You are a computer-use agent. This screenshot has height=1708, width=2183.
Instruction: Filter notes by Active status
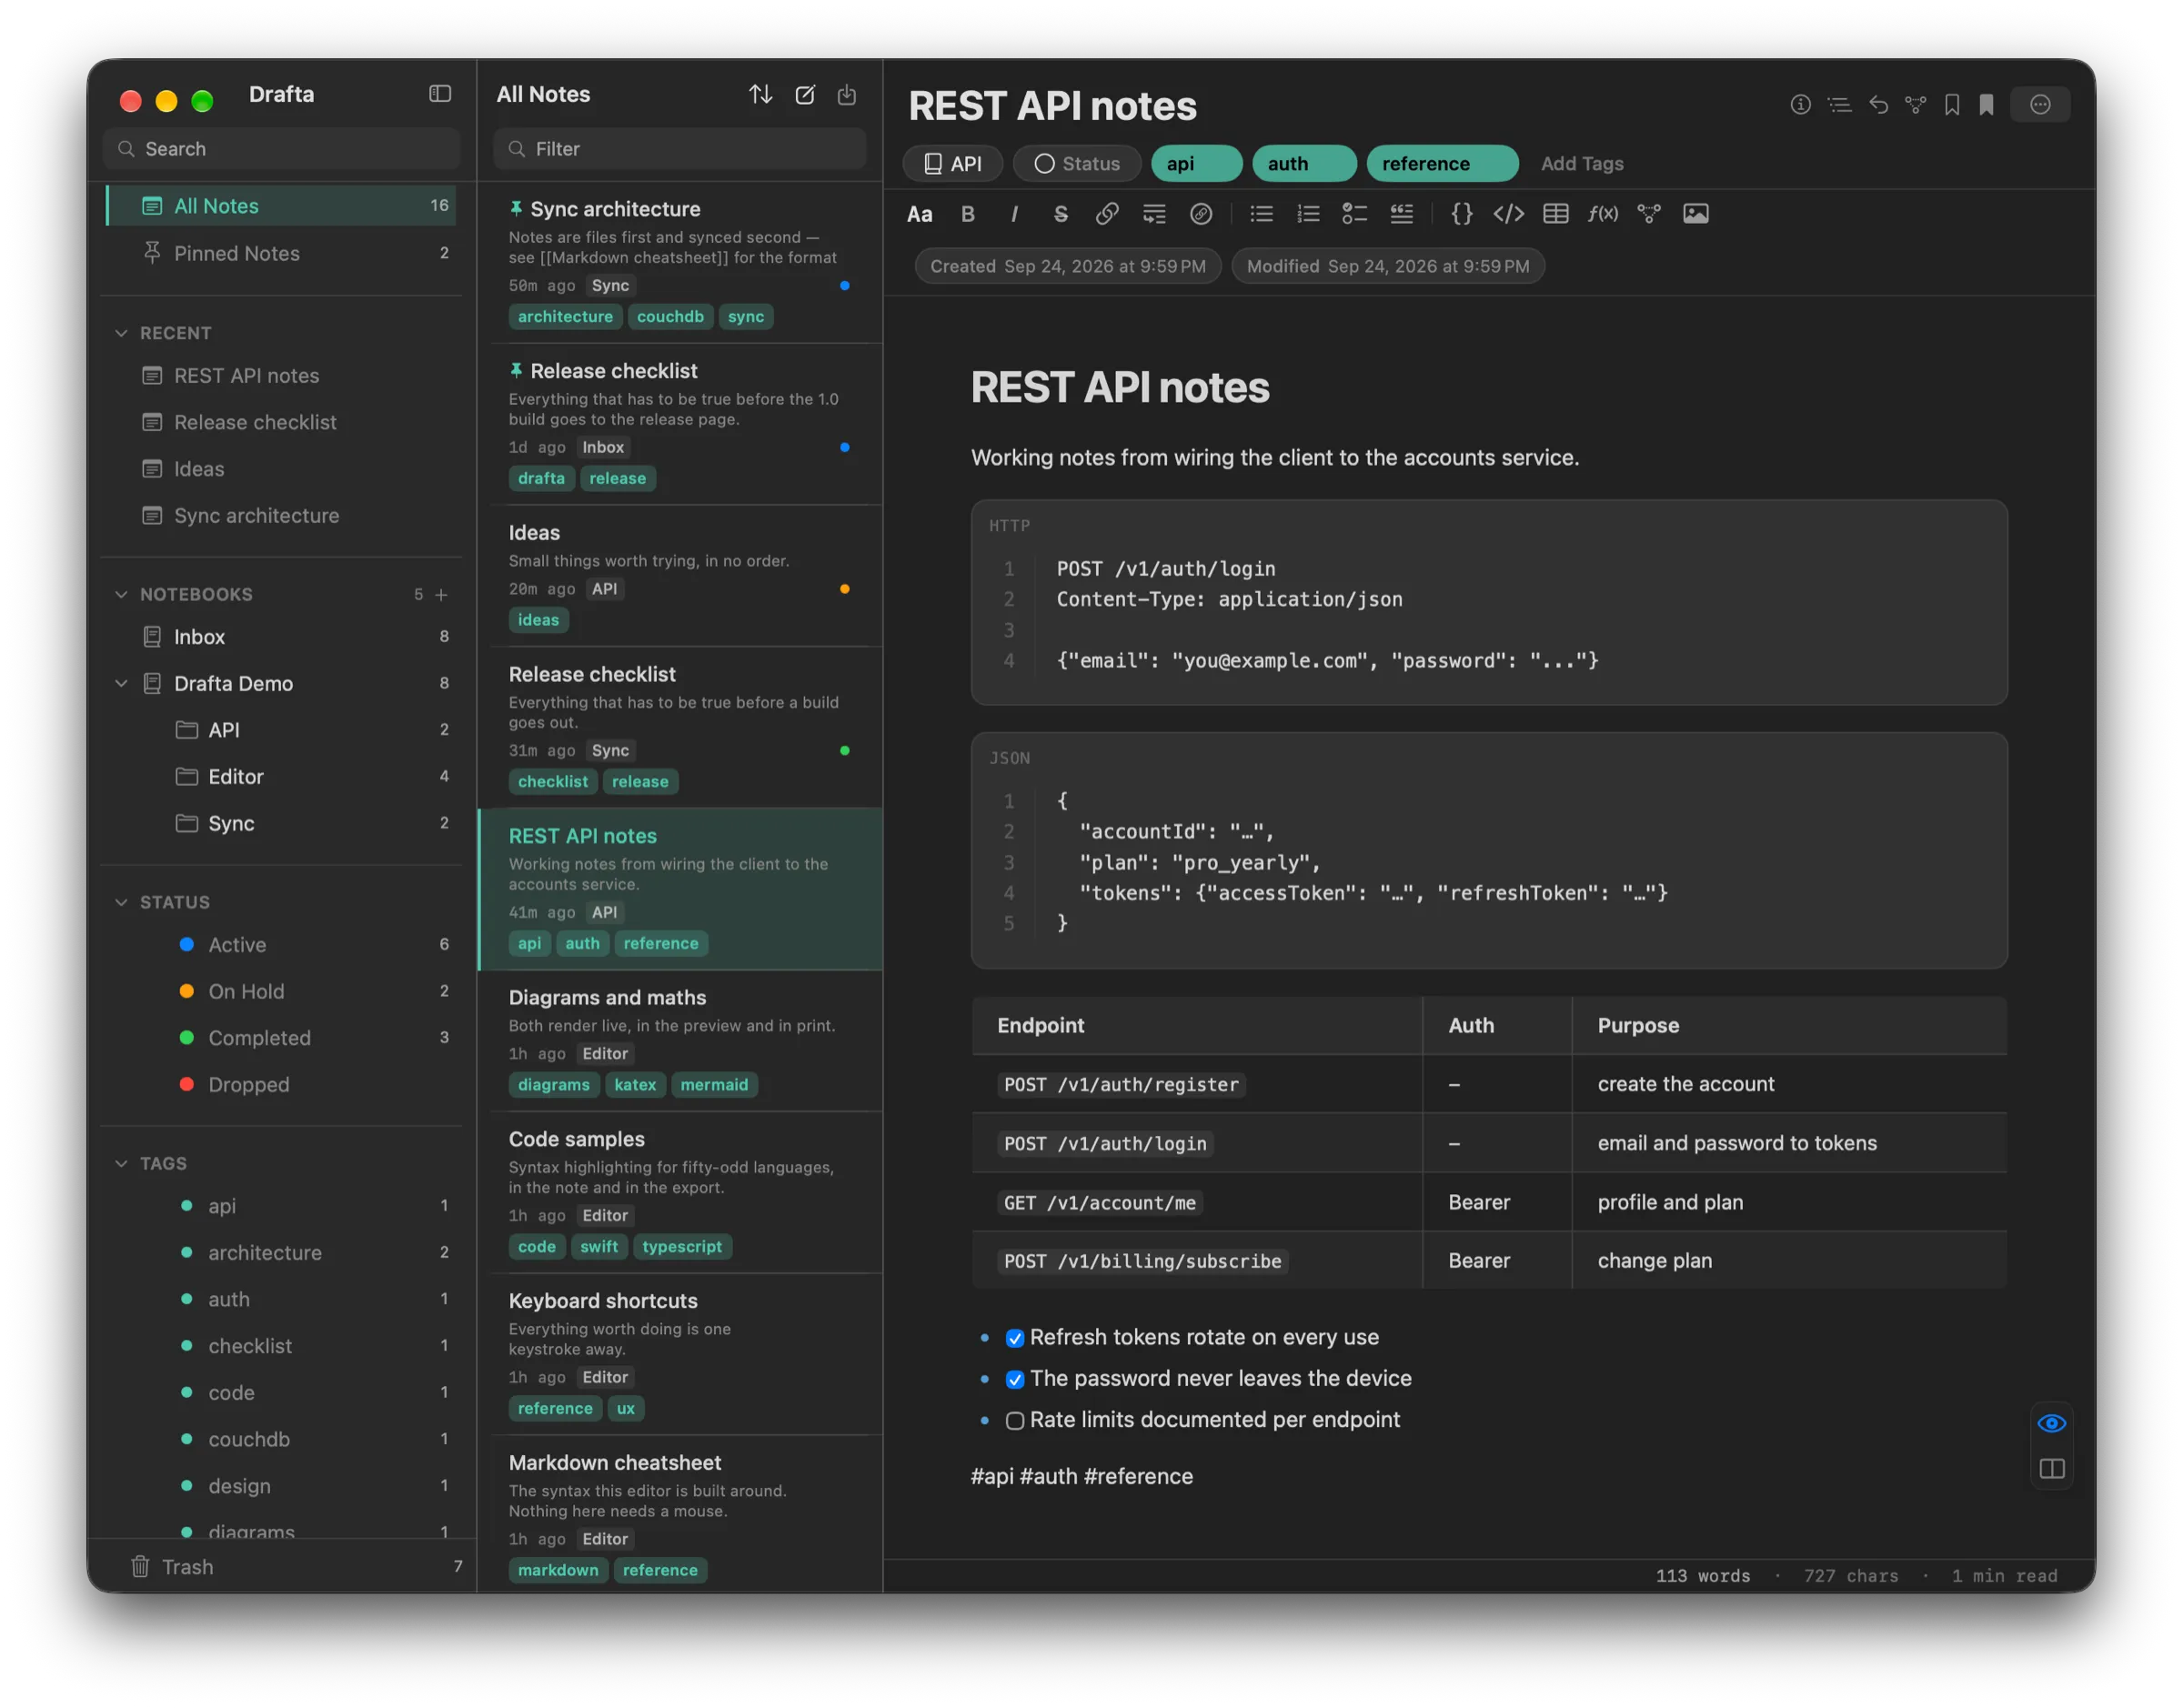(x=283, y=945)
